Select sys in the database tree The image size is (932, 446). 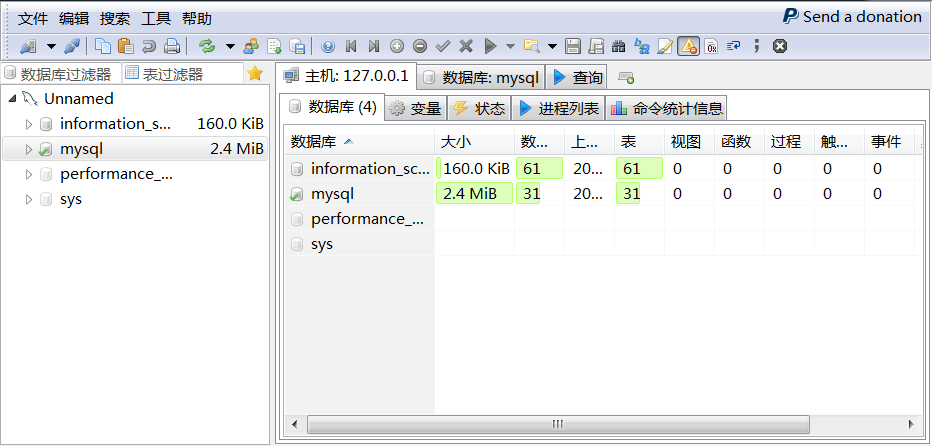71,199
